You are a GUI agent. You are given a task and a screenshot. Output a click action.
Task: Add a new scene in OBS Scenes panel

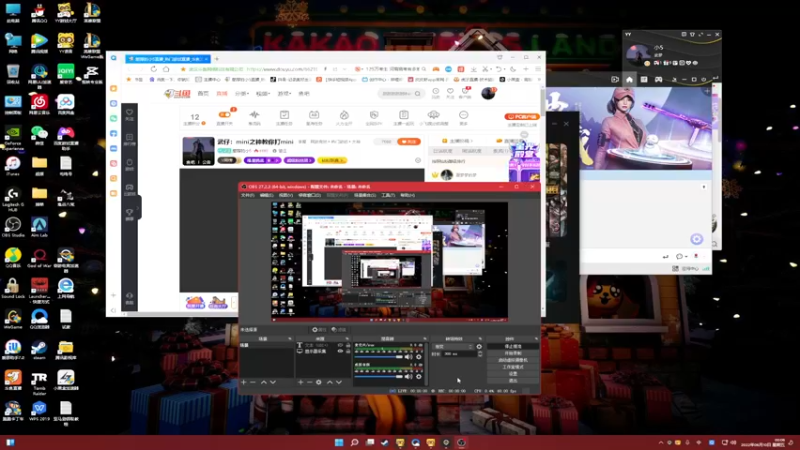coord(244,382)
